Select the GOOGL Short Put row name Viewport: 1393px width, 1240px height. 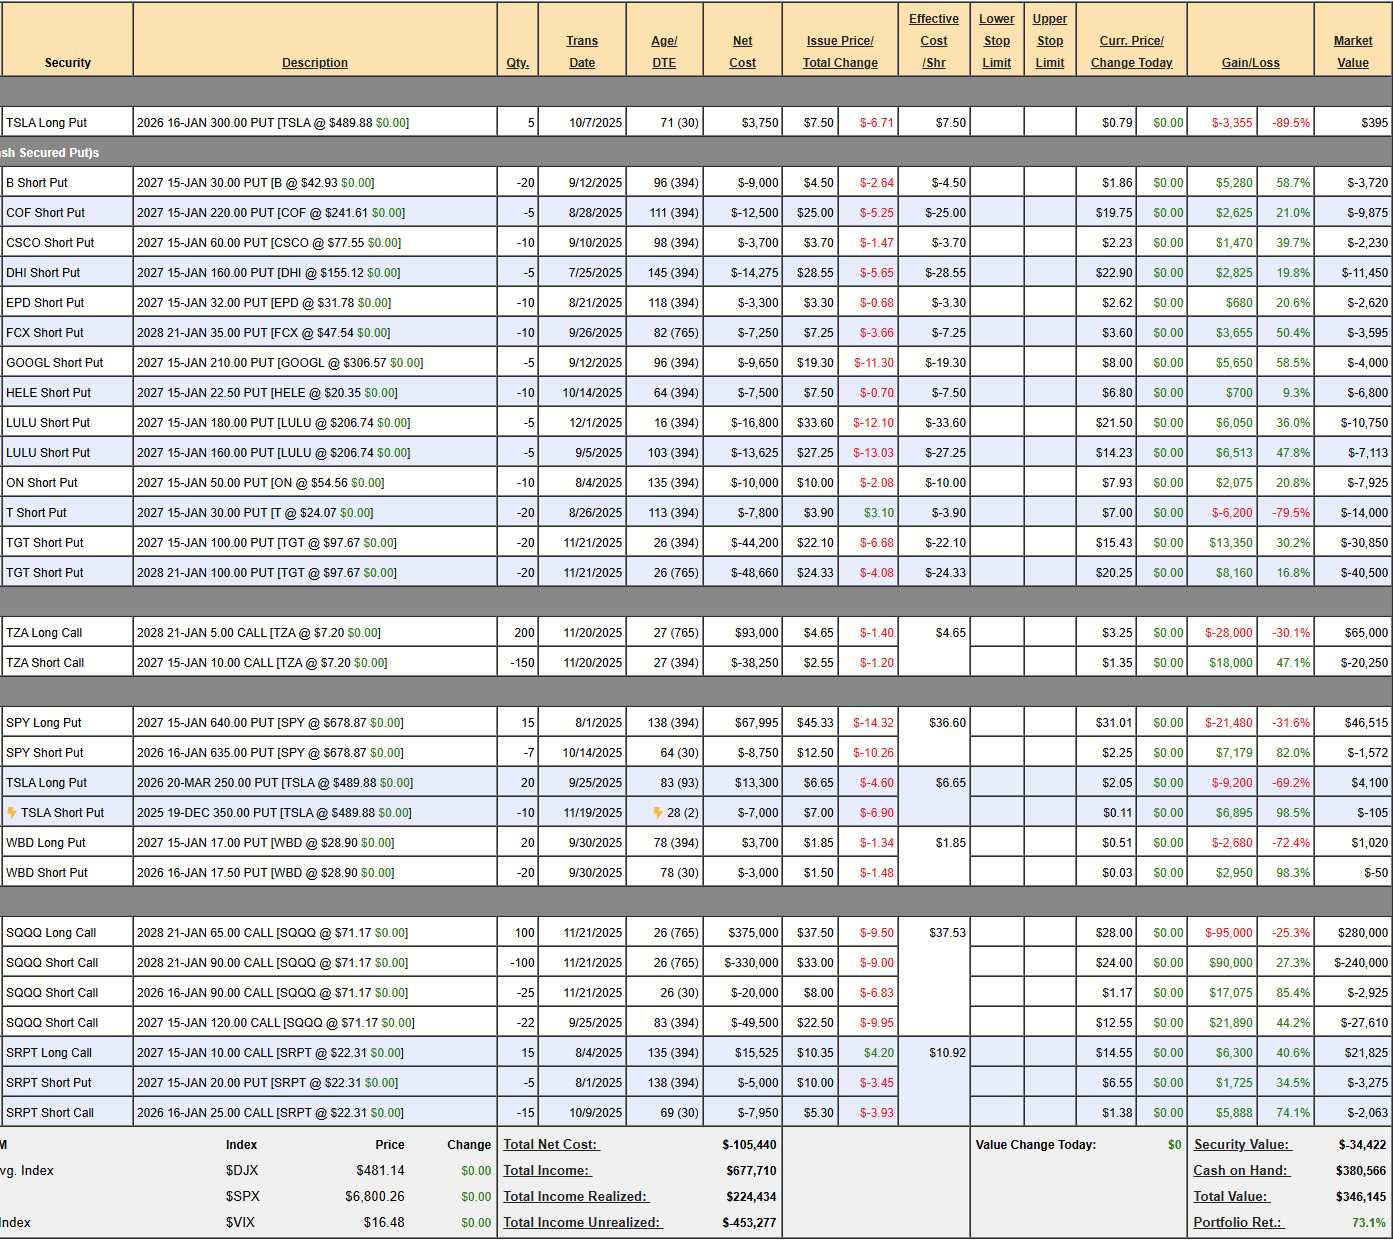coord(55,363)
